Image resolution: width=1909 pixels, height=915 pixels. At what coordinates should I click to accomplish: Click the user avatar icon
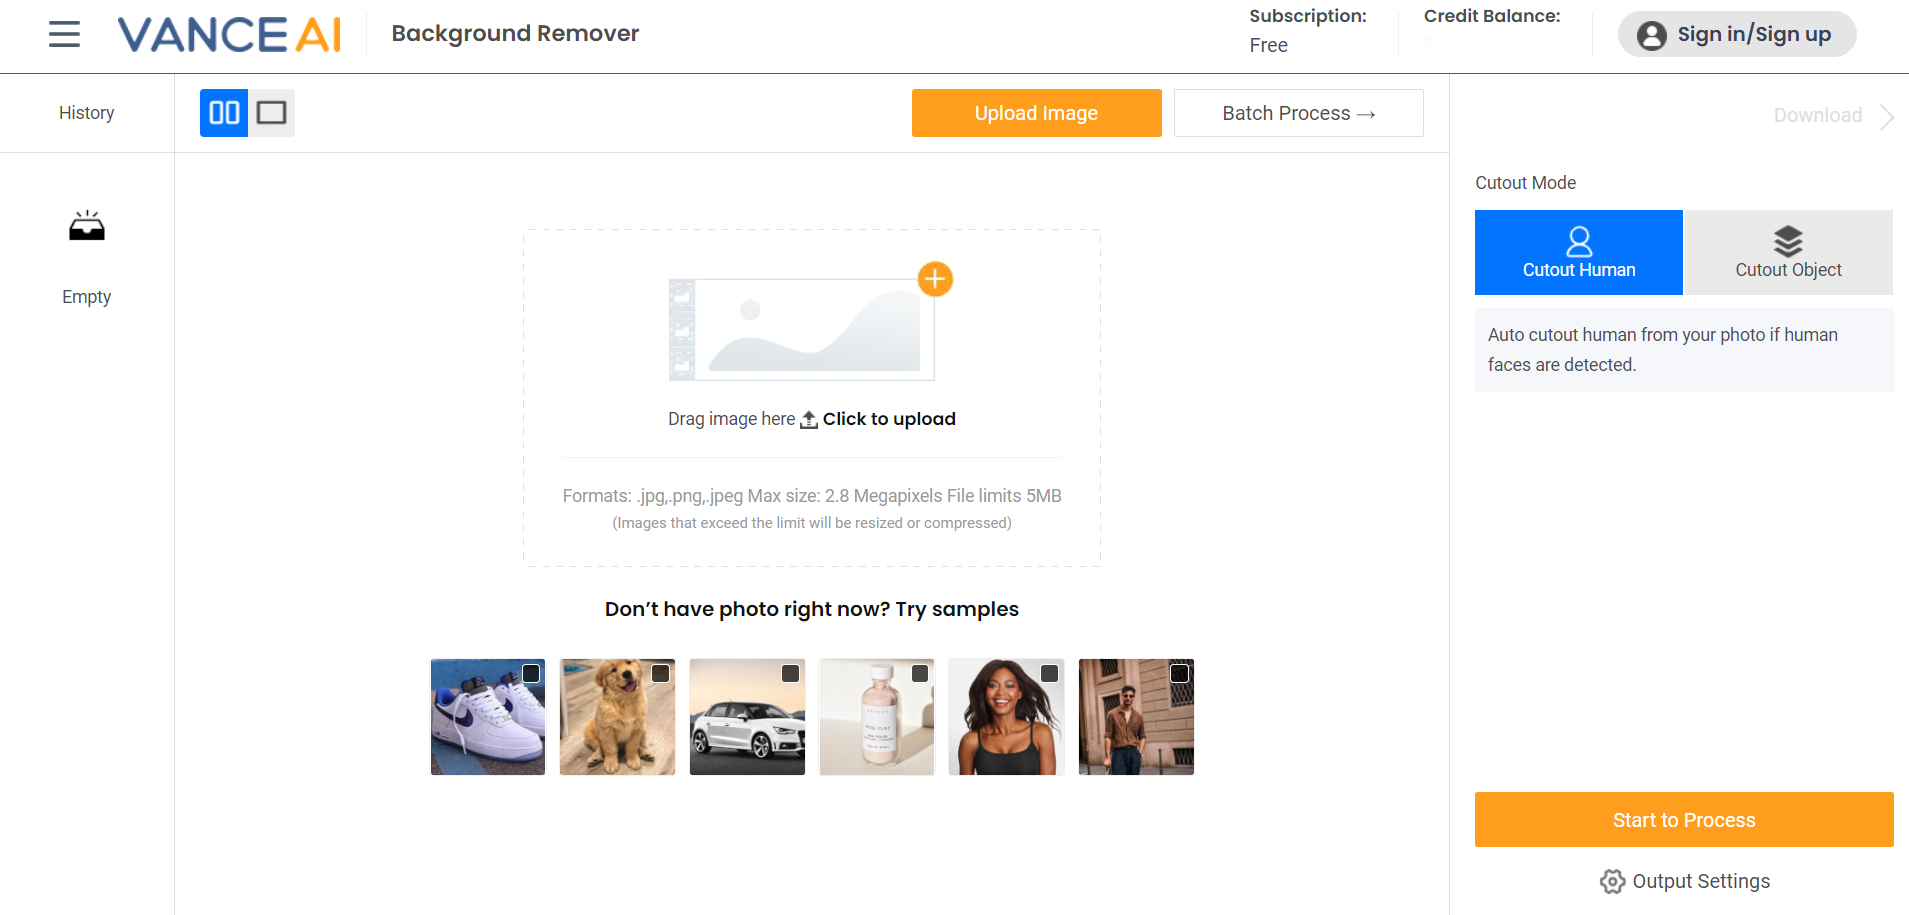(1651, 35)
